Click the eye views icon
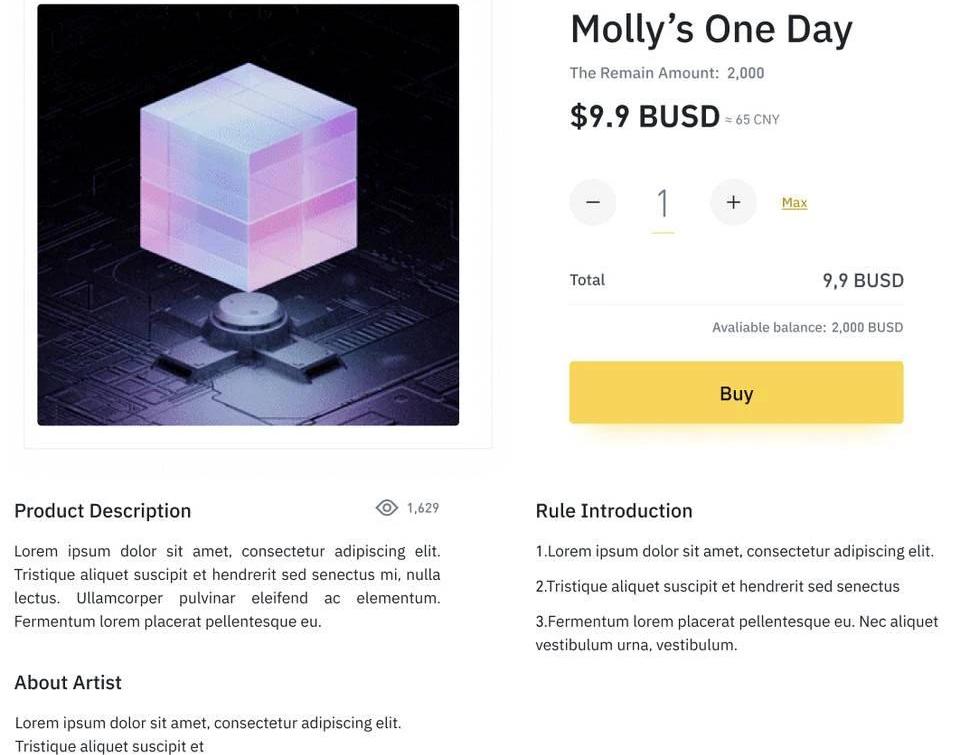Viewport: 960px width, 755px height. [387, 508]
